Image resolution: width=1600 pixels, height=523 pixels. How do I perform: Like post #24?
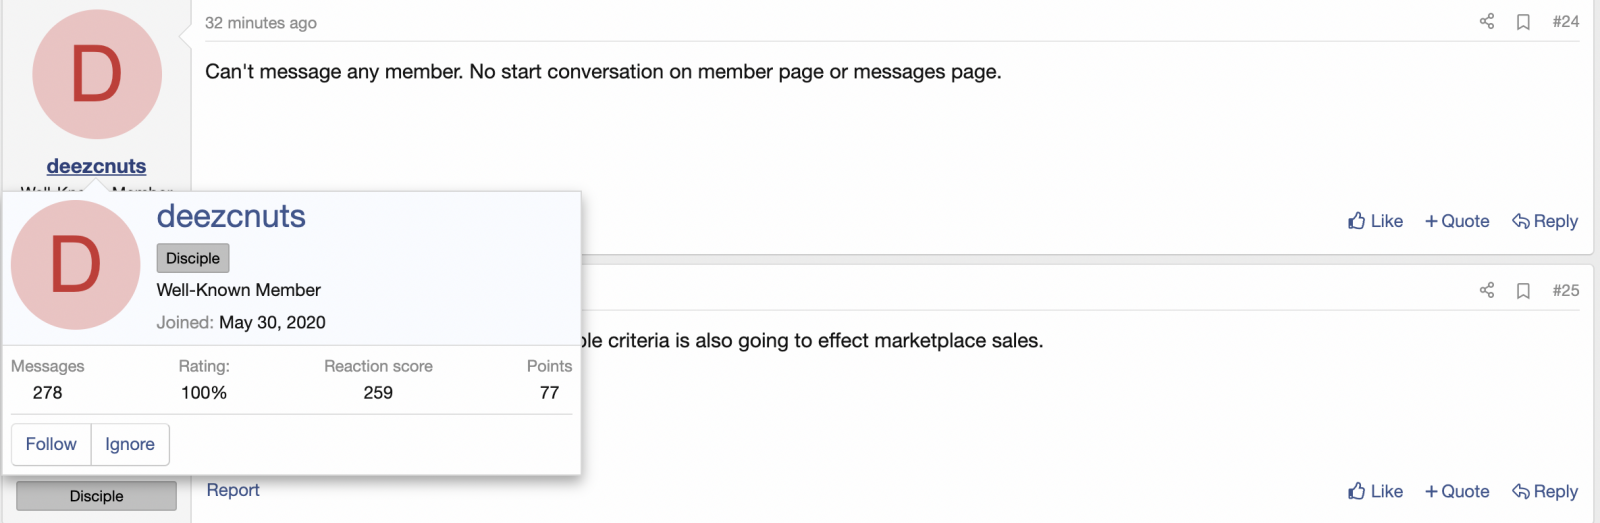(x=1375, y=221)
